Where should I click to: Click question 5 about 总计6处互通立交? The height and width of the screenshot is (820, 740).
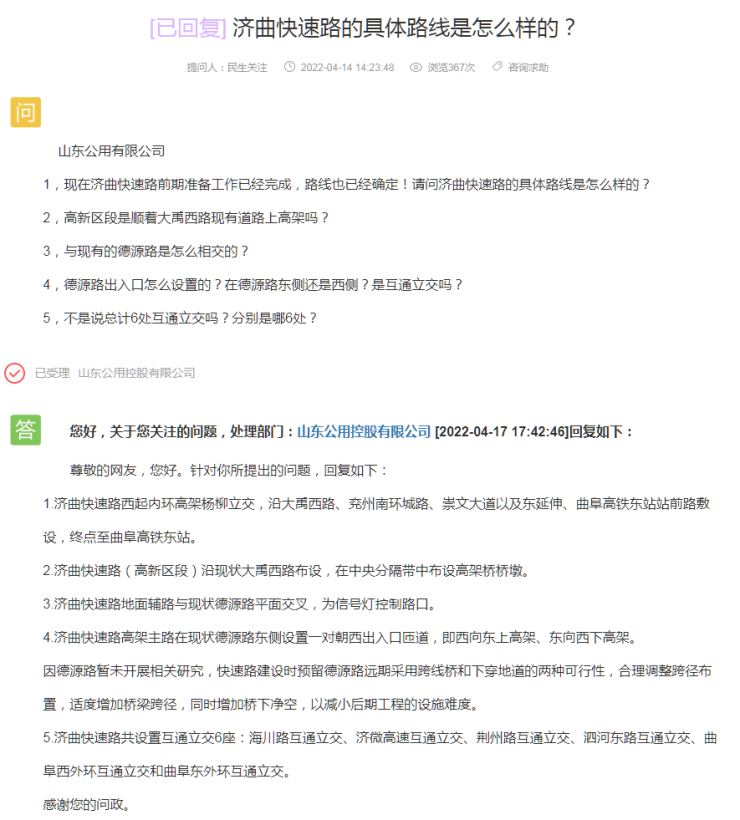coord(180,318)
